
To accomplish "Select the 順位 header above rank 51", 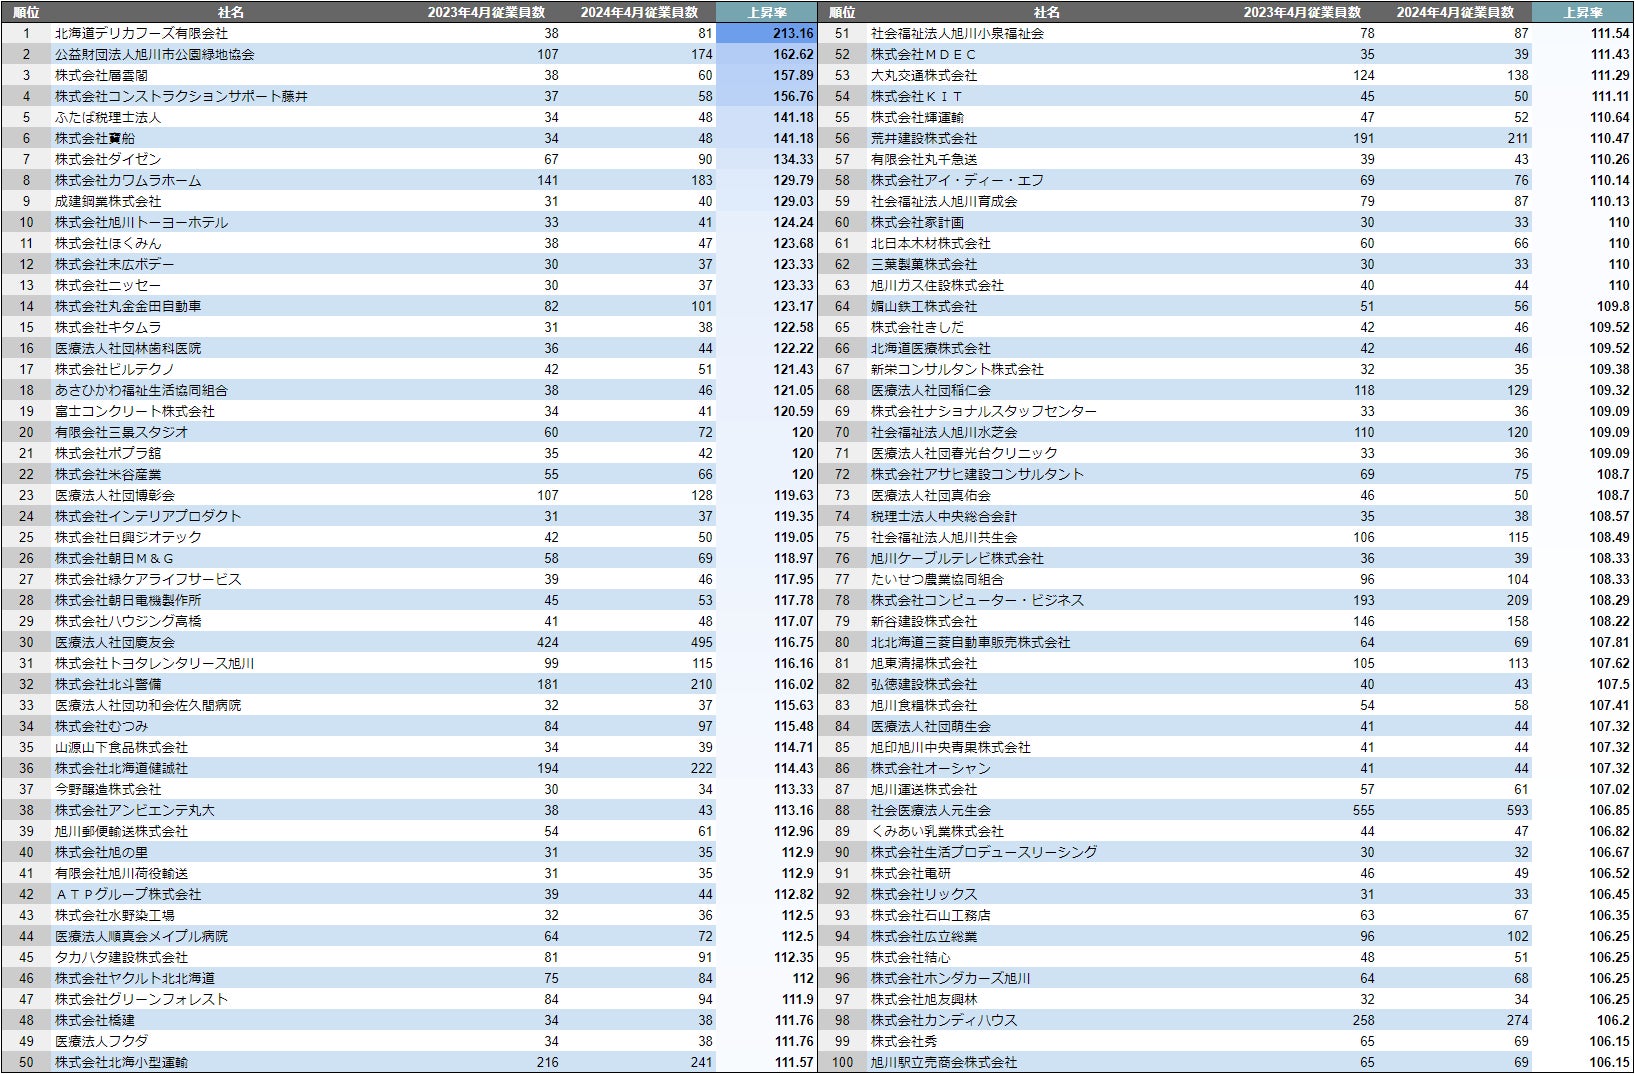I will [842, 12].
